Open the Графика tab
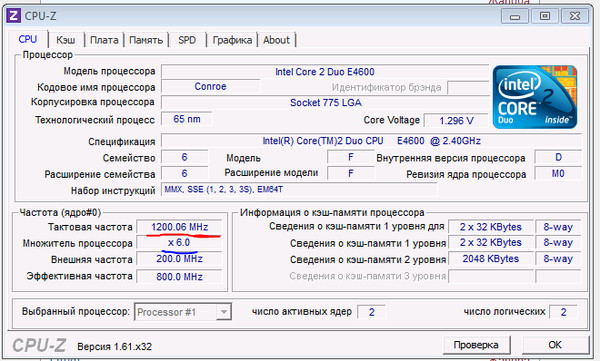Viewport: 600px width, 361px height. (232, 40)
